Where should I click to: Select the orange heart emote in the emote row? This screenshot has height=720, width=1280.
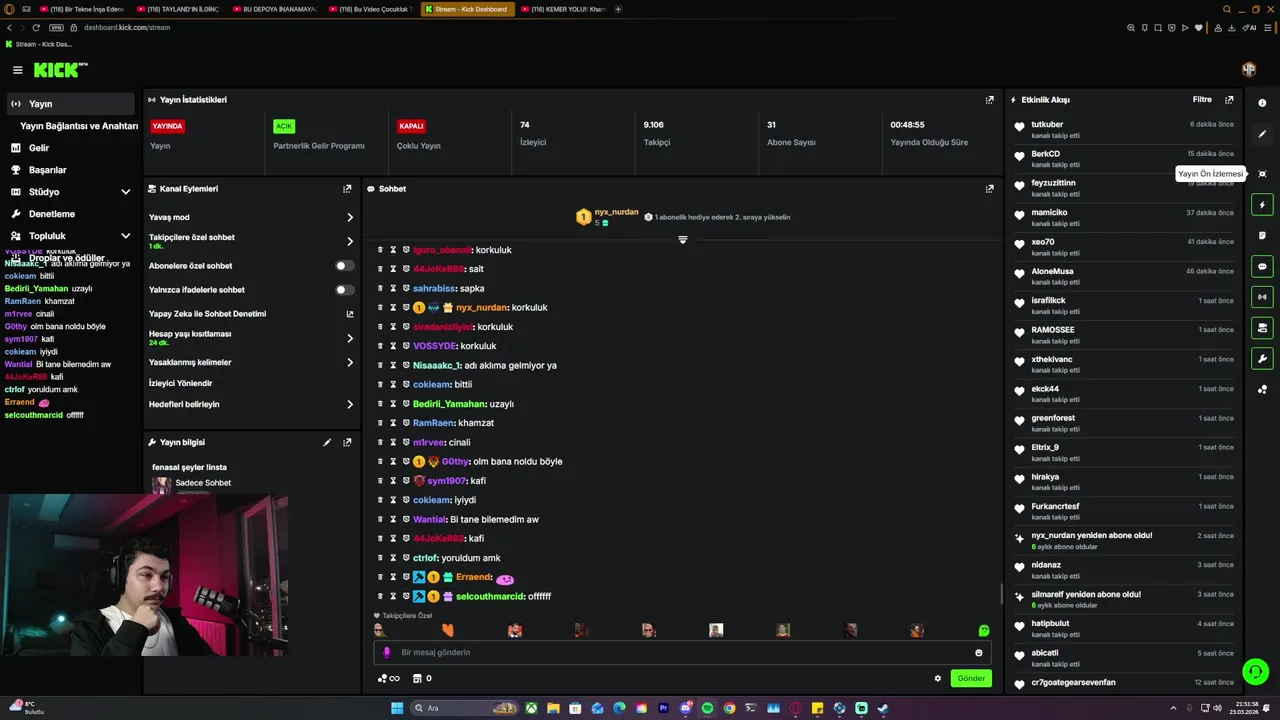[x=448, y=630]
